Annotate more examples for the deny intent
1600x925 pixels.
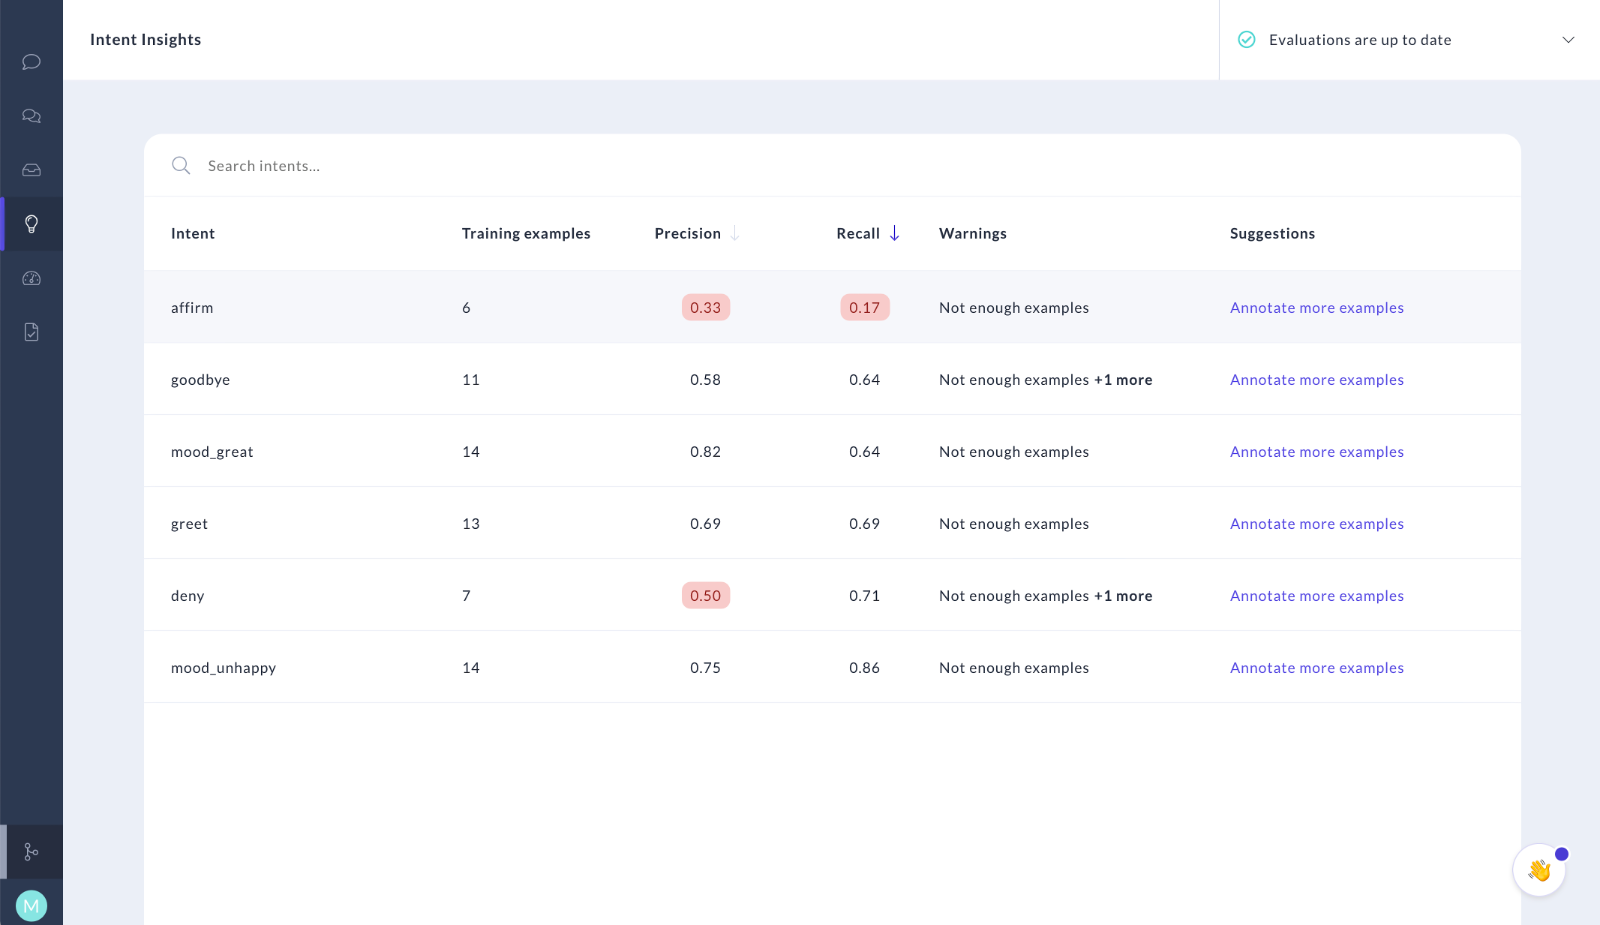pyautogui.click(x=1316, y=595)
